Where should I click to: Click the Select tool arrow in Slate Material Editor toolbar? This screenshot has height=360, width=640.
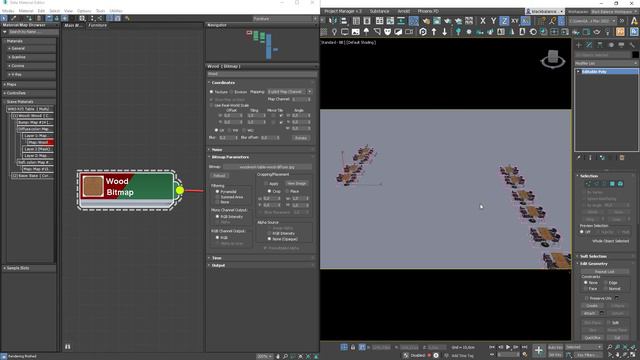pos(4,18)
